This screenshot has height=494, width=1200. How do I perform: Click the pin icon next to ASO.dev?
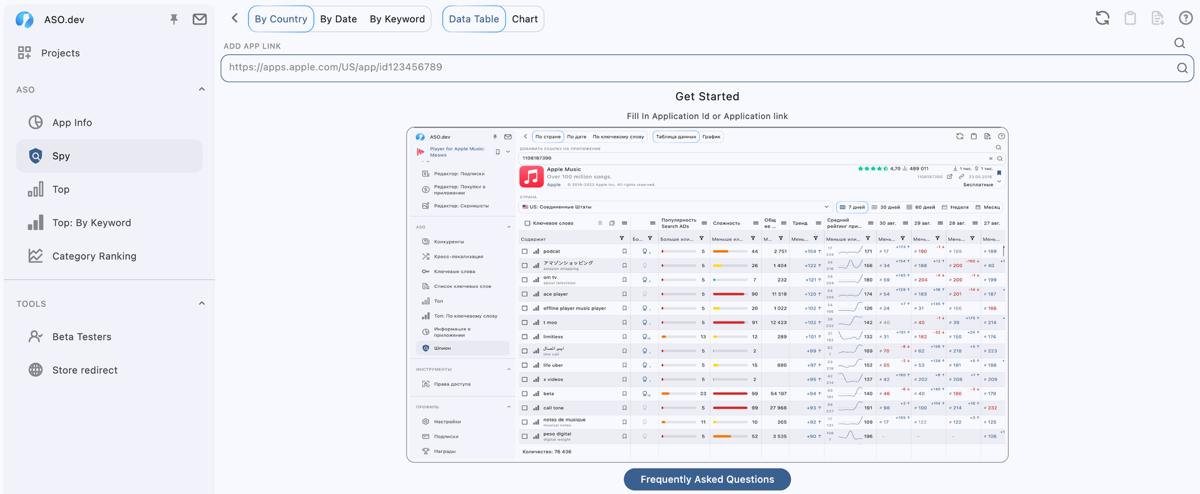point(174,19)
